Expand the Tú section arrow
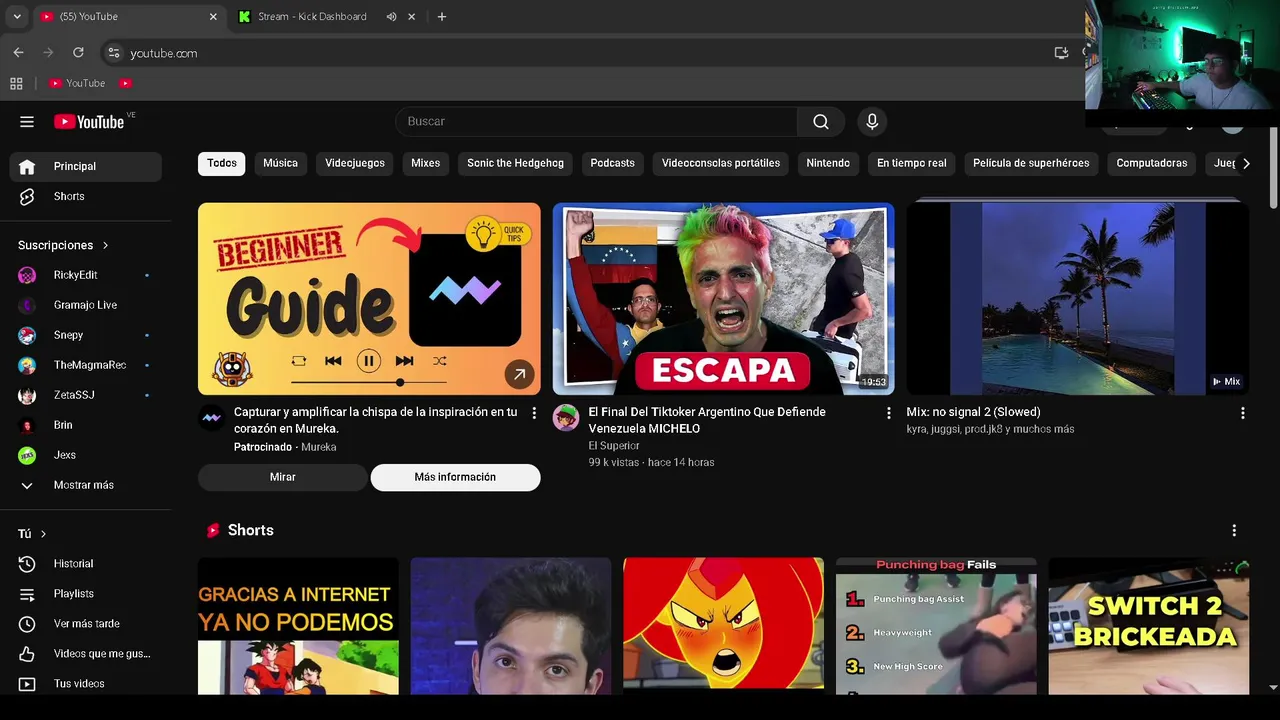The width and height of the screenshot is (1280, 720). coord(43,534)
